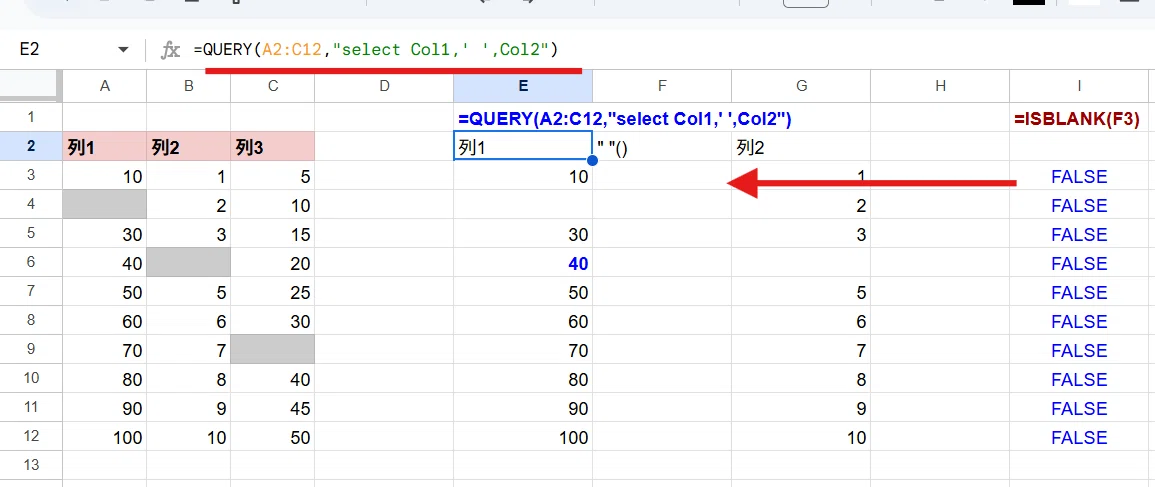Select row 11 header

pyautogui.click(x=31, y=408)
